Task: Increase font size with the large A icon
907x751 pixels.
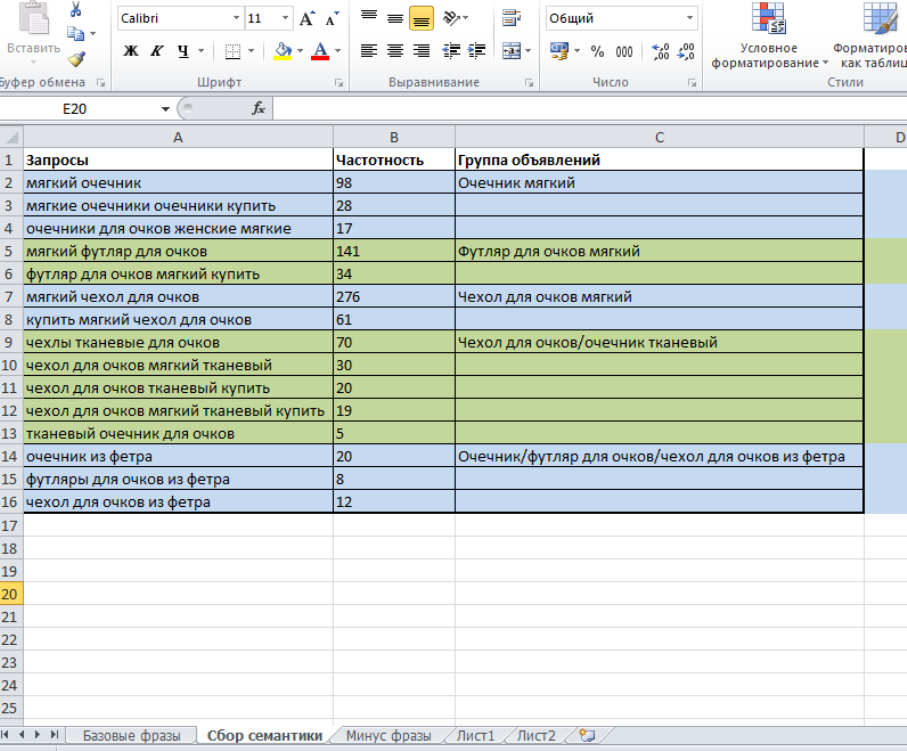Action: coord(307,19)
